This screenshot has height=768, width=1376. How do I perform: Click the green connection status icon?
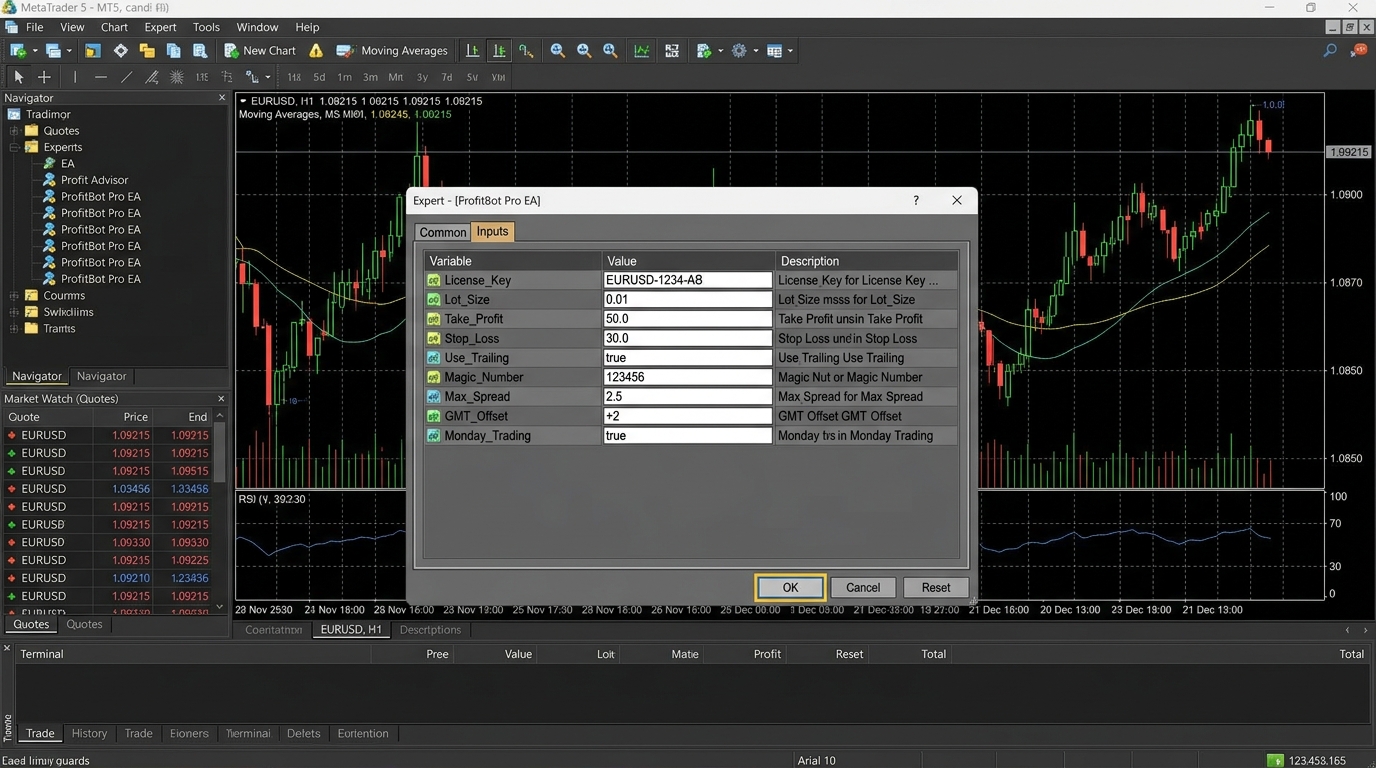(x=1275, y=761)
